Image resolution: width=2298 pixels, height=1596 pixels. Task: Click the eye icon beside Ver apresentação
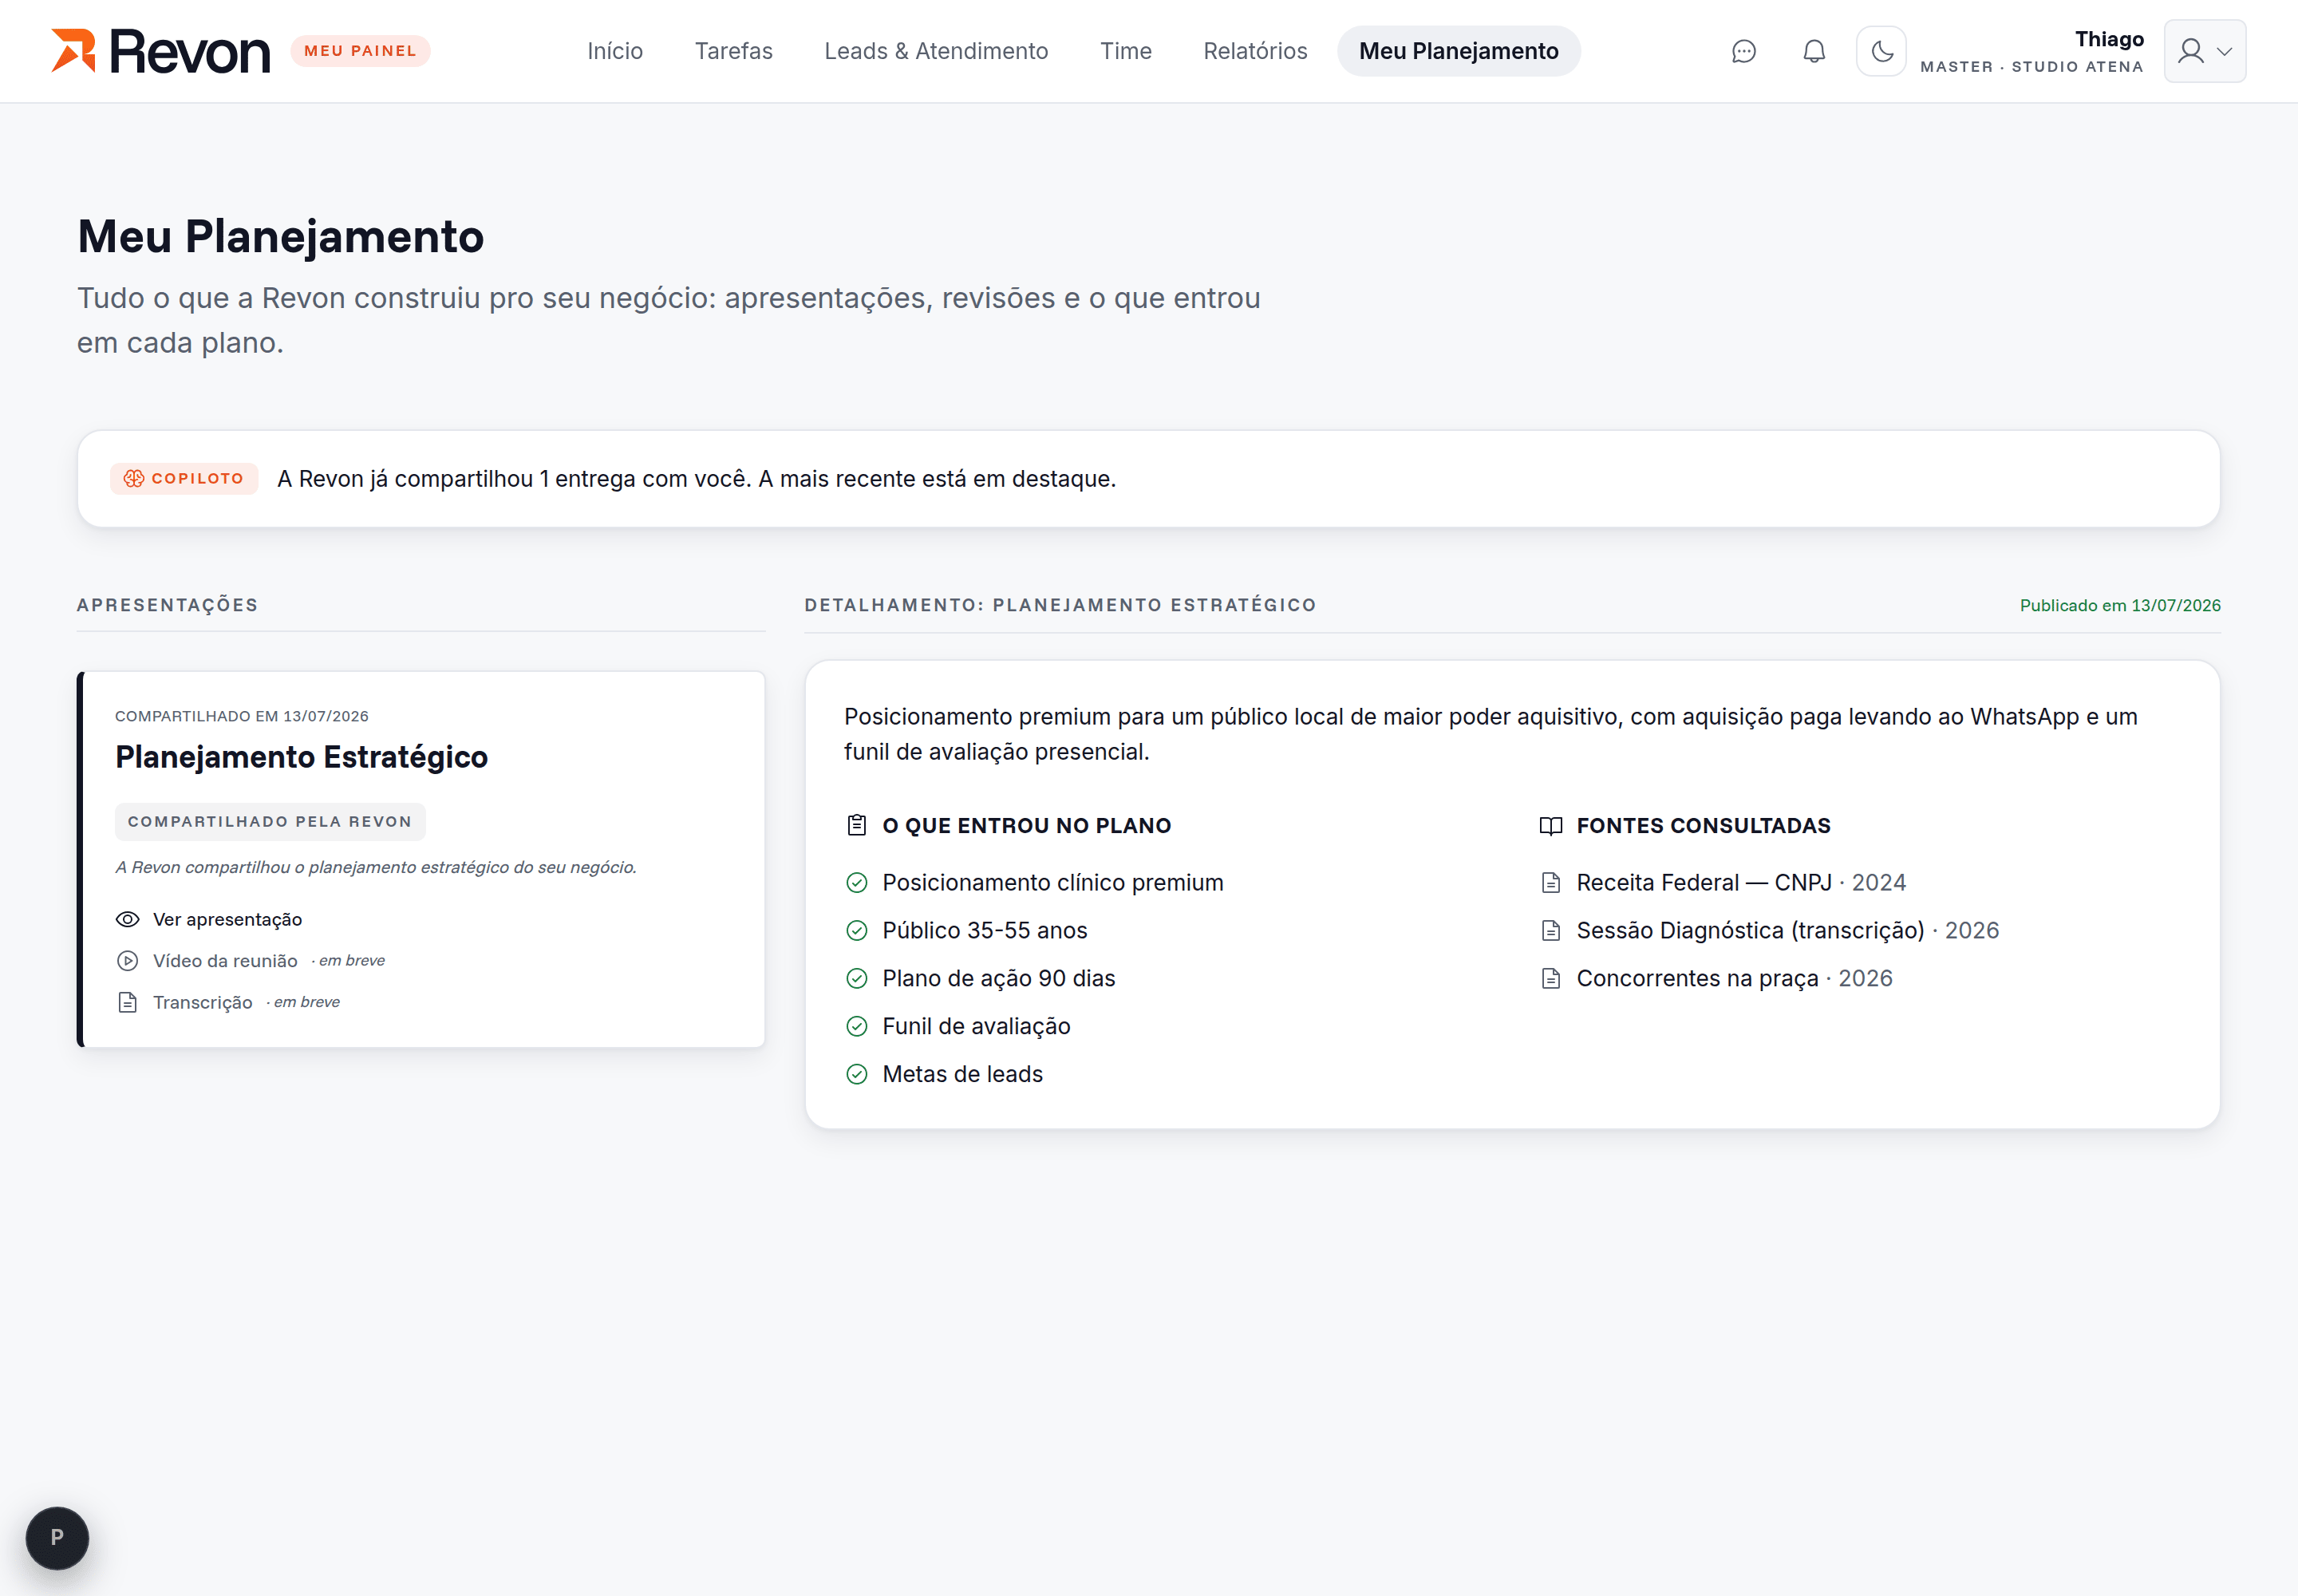coord(127,919)
